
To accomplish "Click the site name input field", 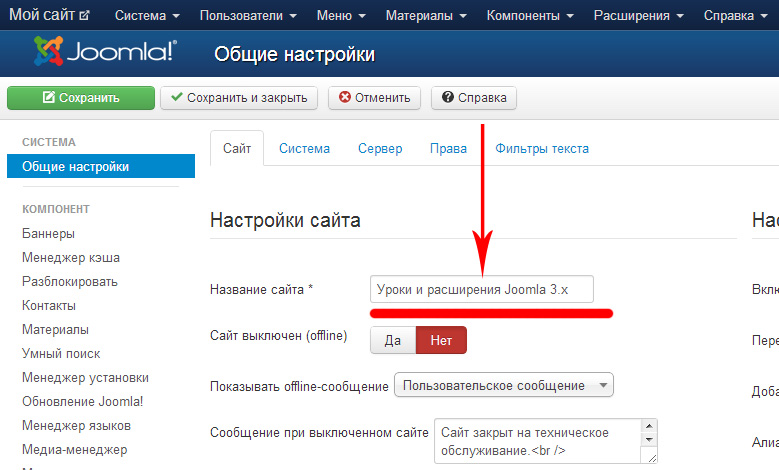I will click(481, 289).
